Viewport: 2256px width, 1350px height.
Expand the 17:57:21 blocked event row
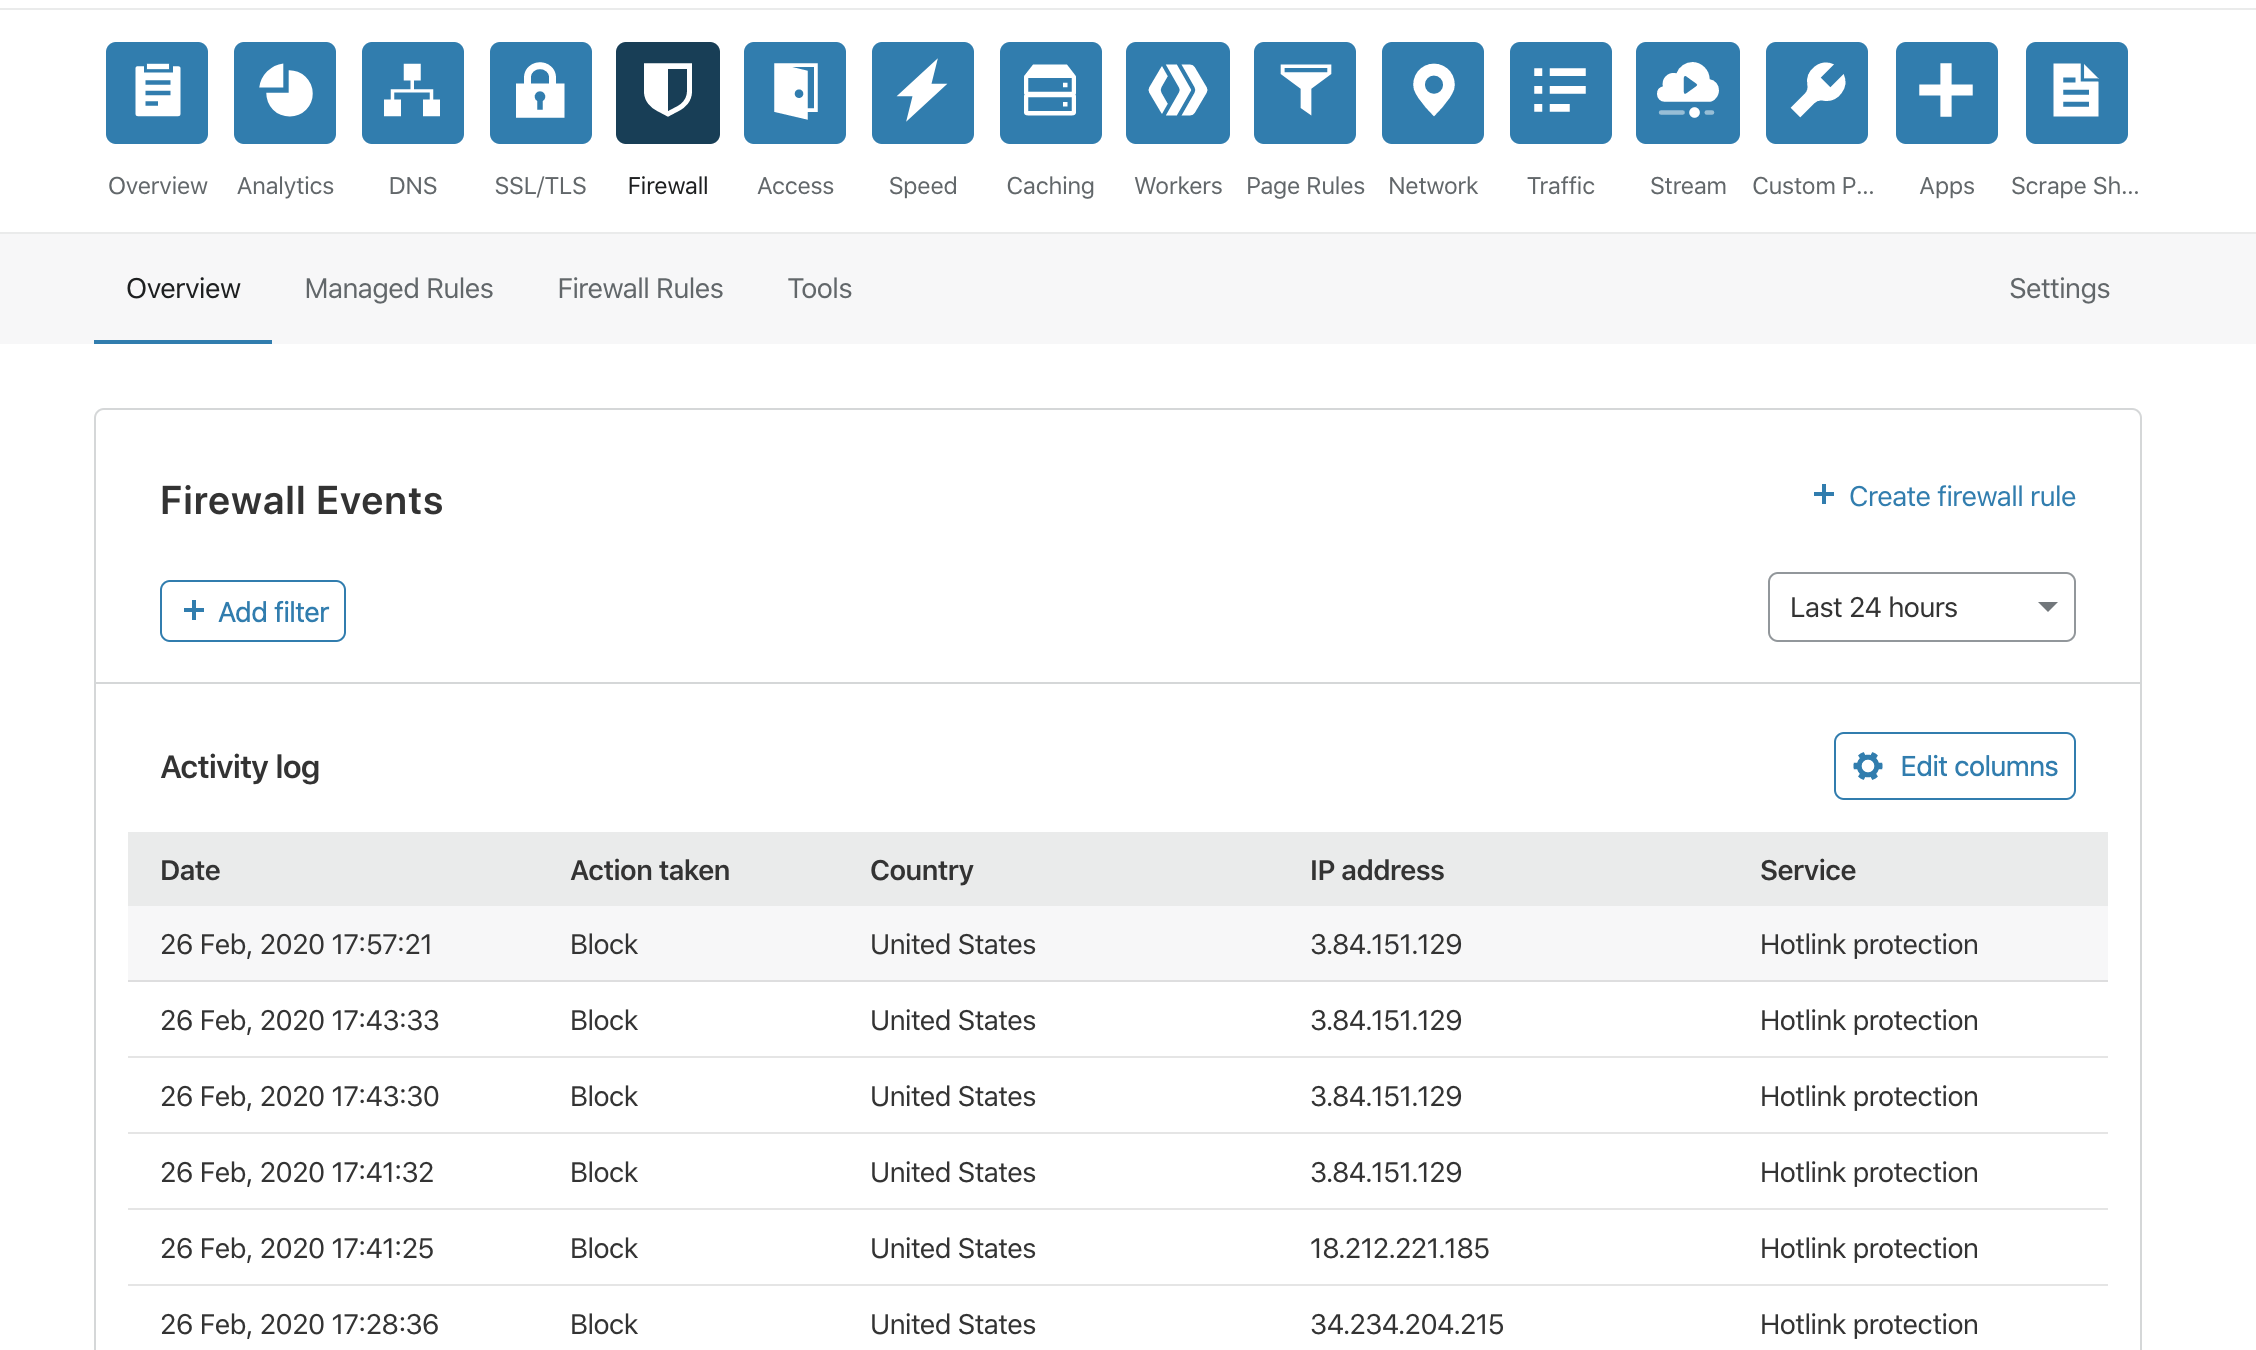coord(1117,944)
